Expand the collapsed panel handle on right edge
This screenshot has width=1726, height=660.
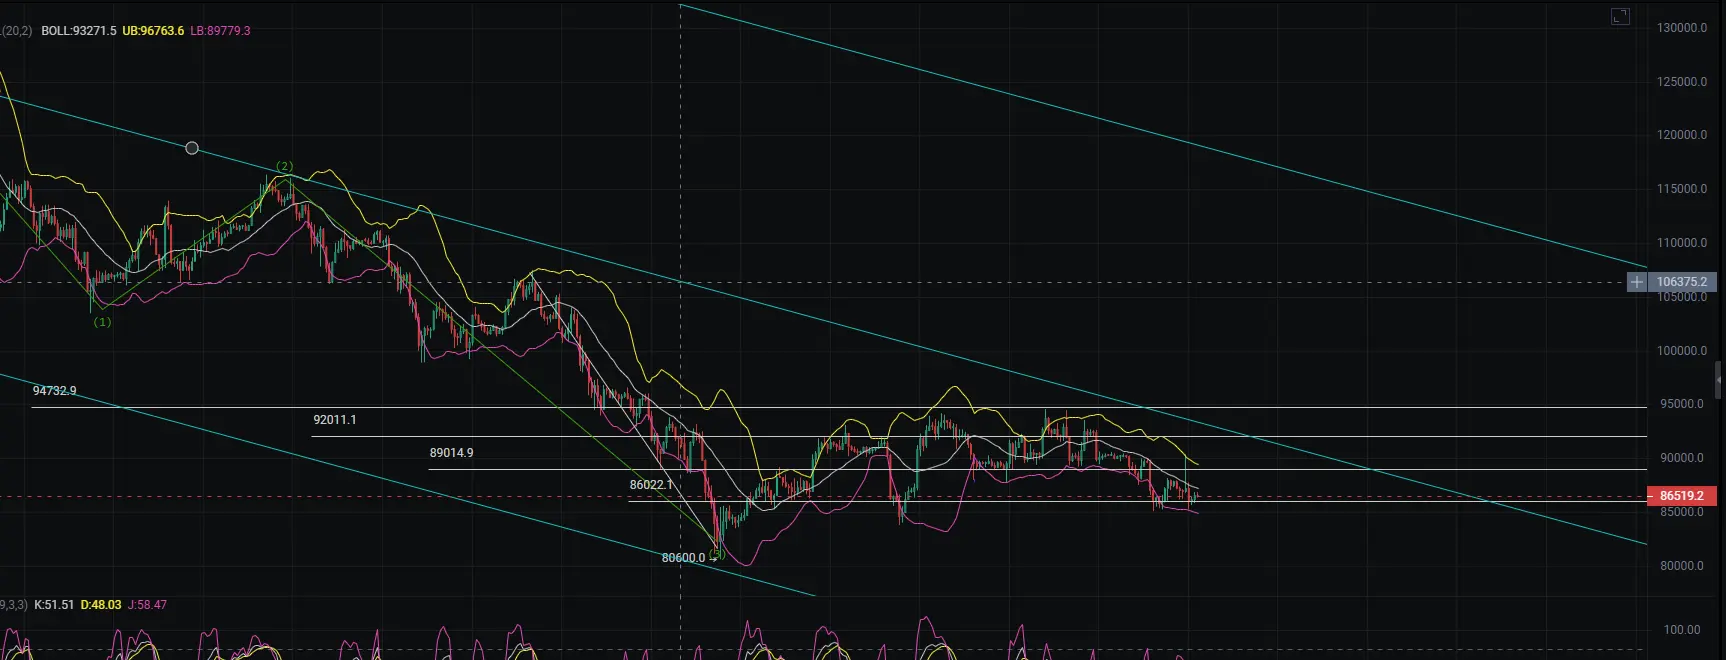1719,380
